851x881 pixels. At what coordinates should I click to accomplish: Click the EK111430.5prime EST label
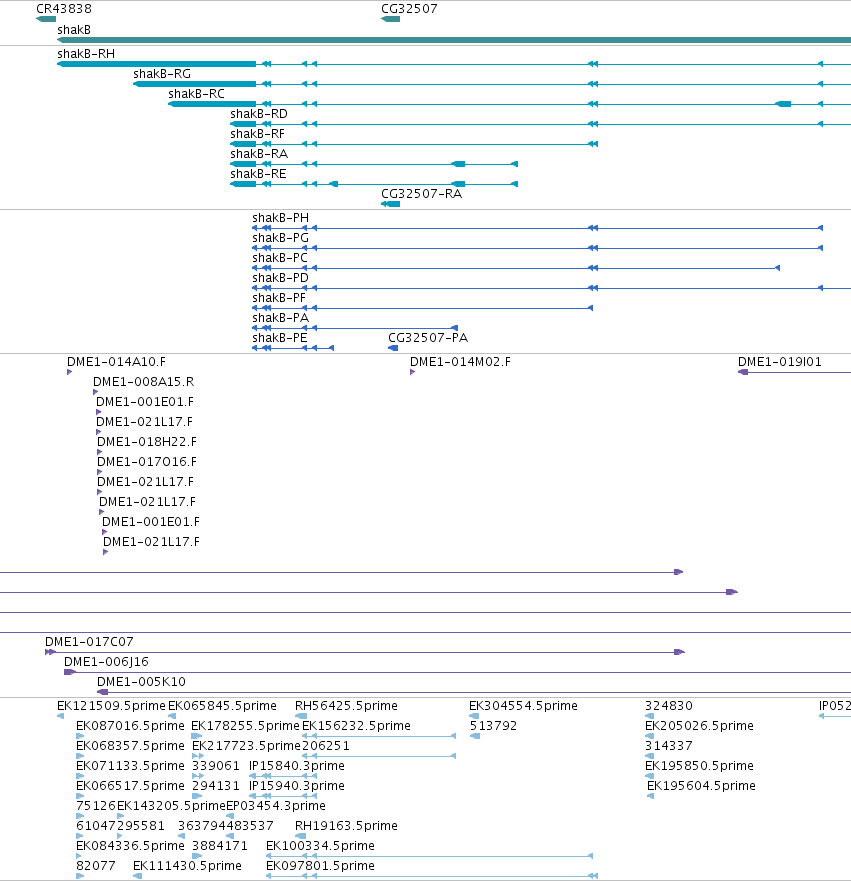187,866
